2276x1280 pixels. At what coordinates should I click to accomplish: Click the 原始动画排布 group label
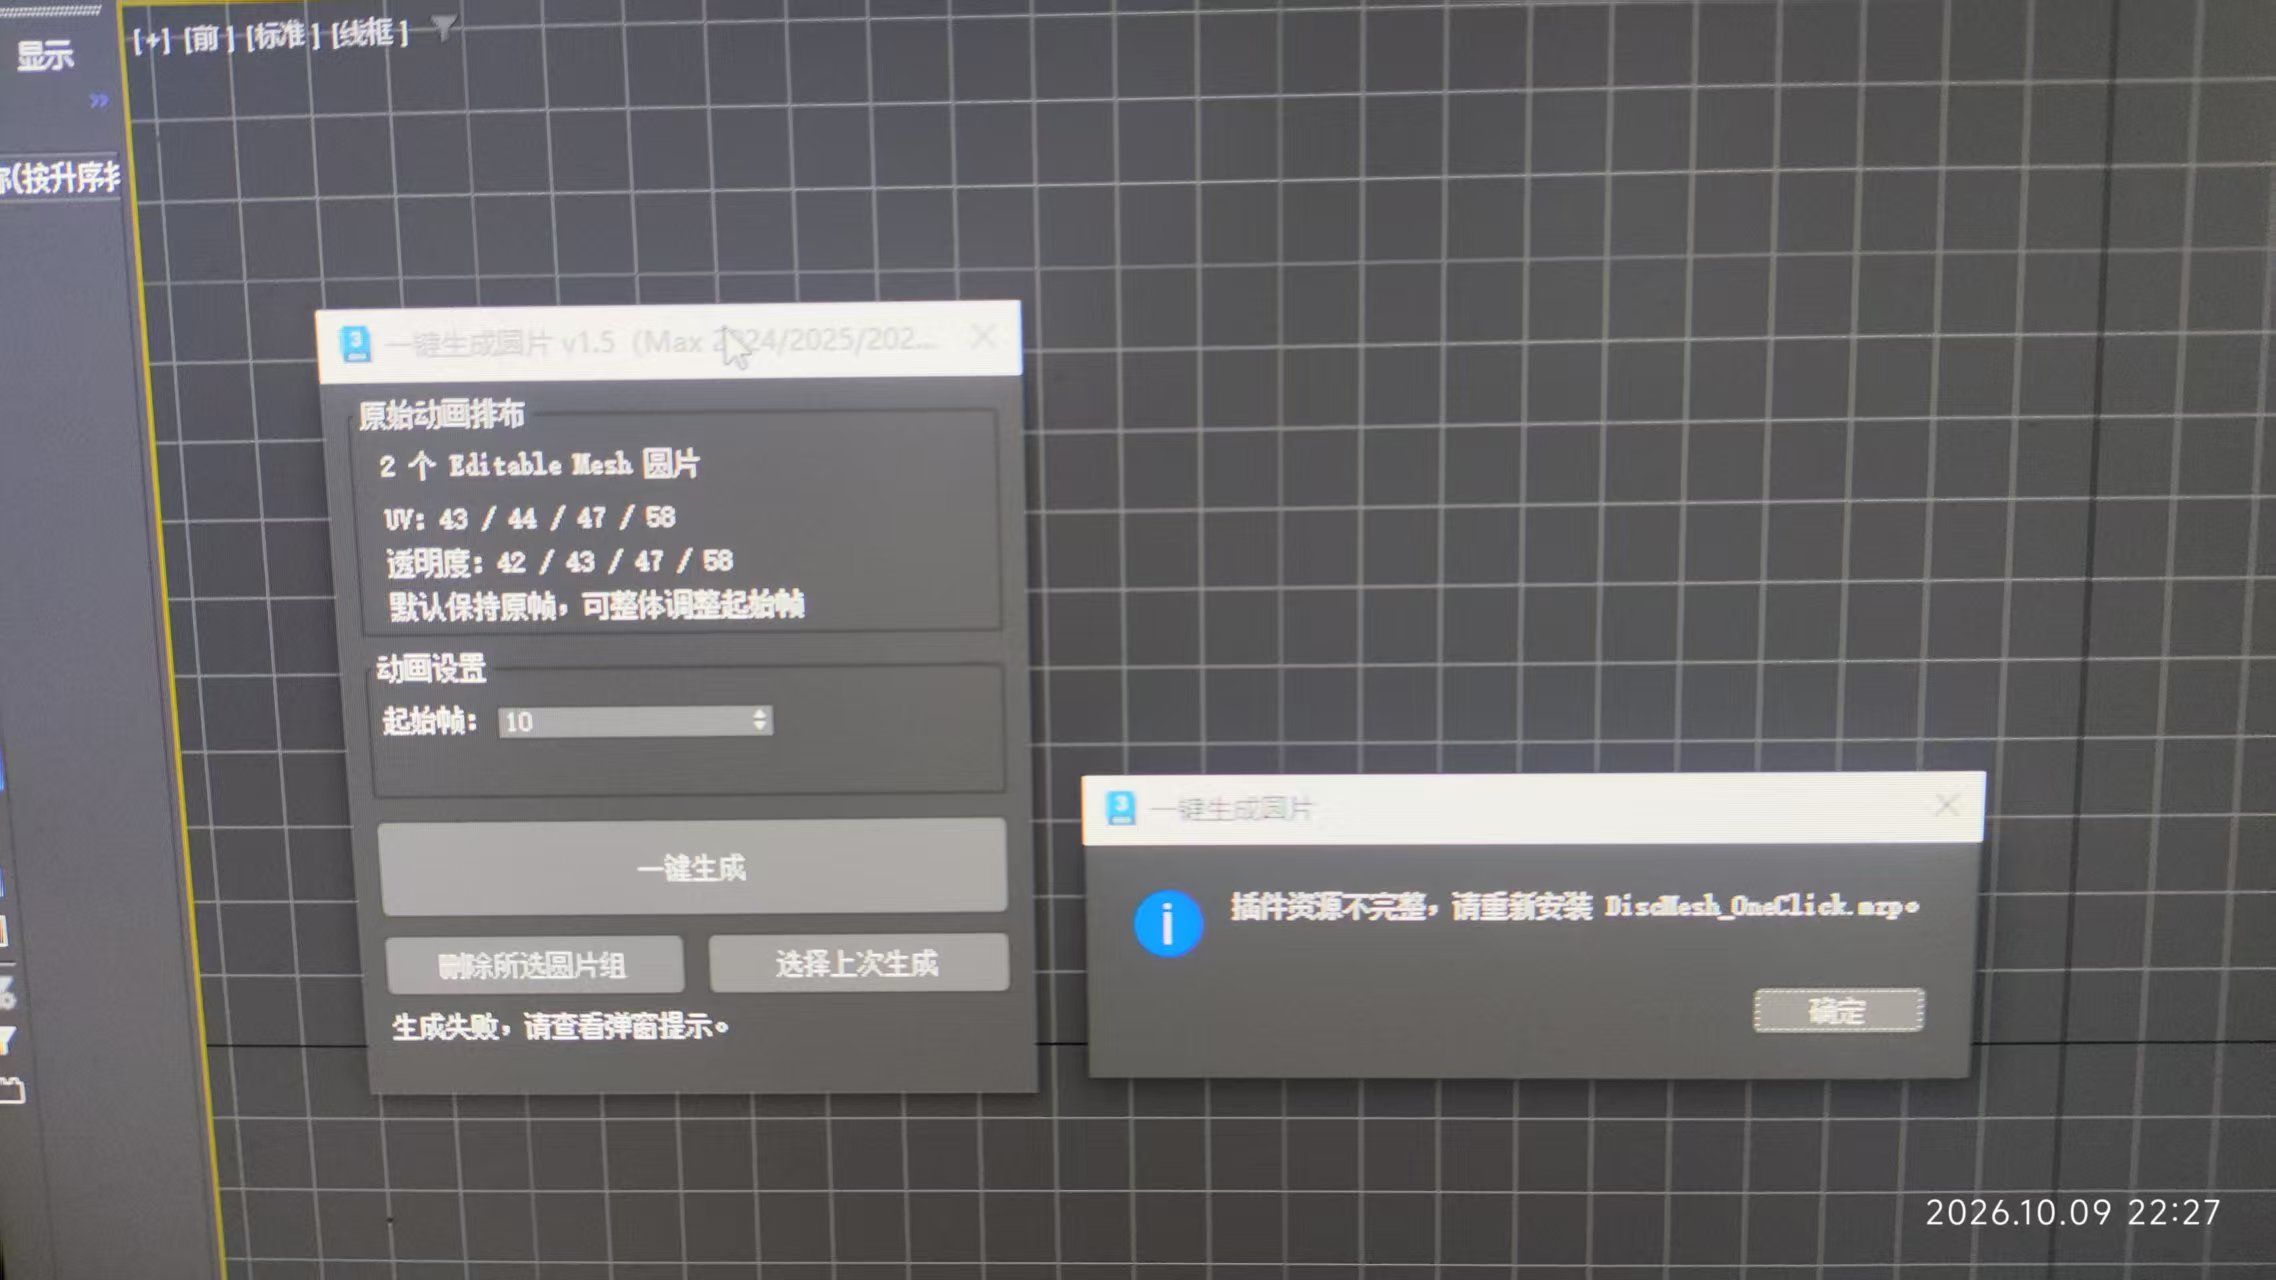click(x=442, y=414)
